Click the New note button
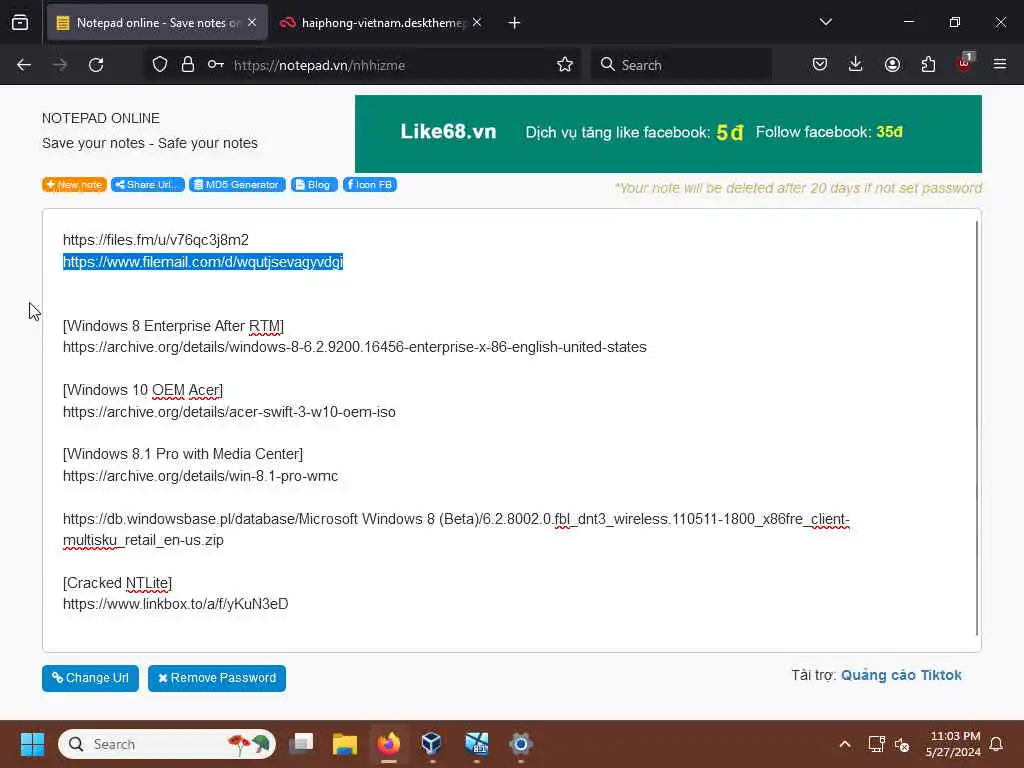The height and width of the screenshot is (768, 1024). pos(74,185)
